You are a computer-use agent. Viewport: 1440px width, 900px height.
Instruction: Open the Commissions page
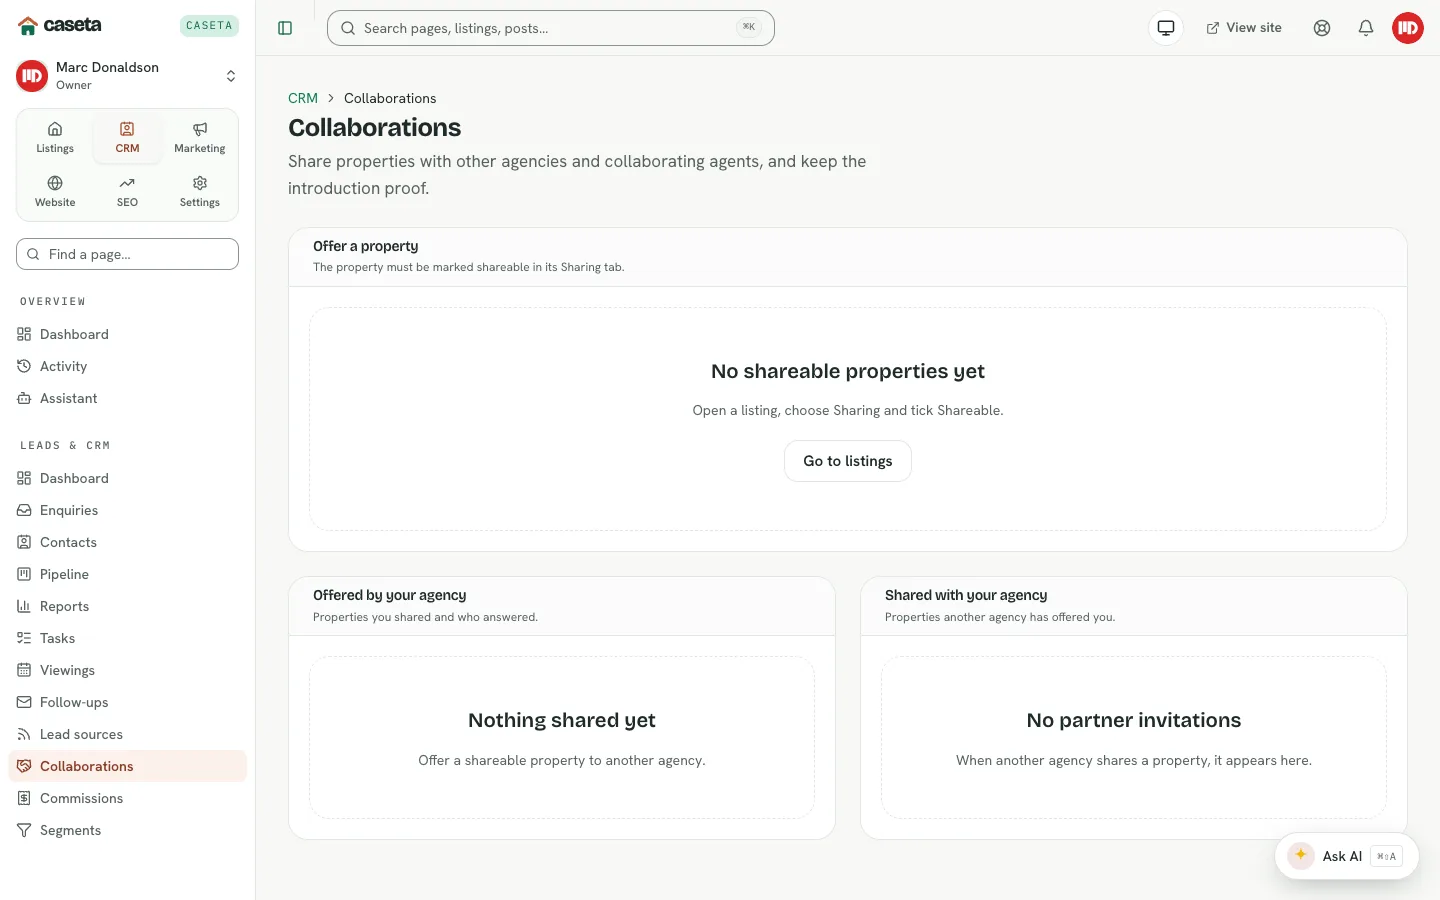[x=127, y=798]
